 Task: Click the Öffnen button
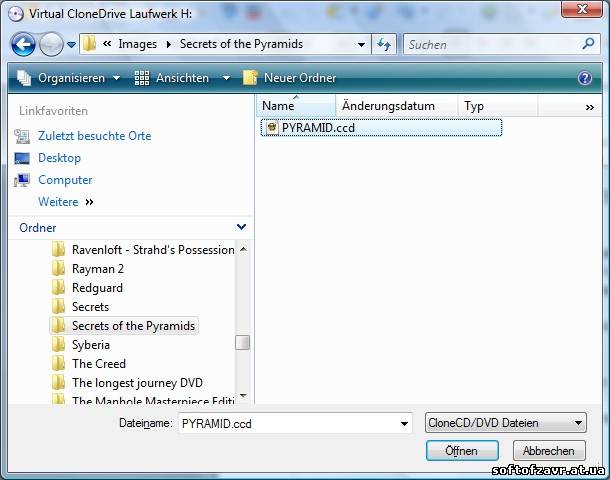point(462,451)
